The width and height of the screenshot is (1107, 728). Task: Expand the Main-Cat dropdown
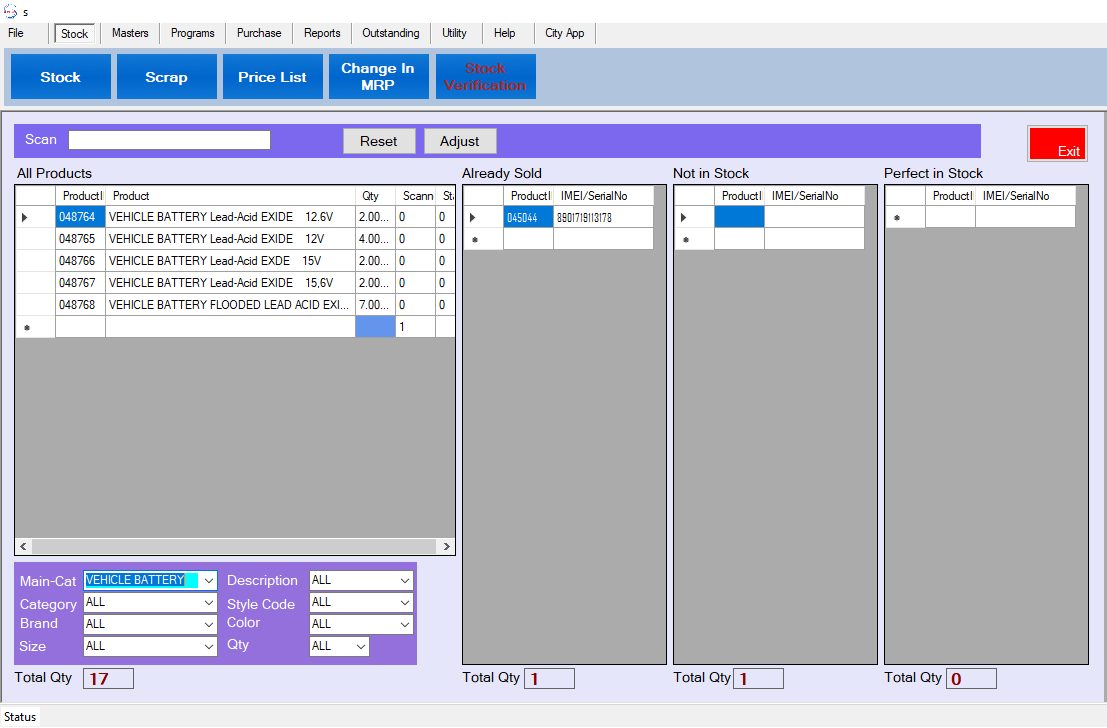tap(208, 581)
